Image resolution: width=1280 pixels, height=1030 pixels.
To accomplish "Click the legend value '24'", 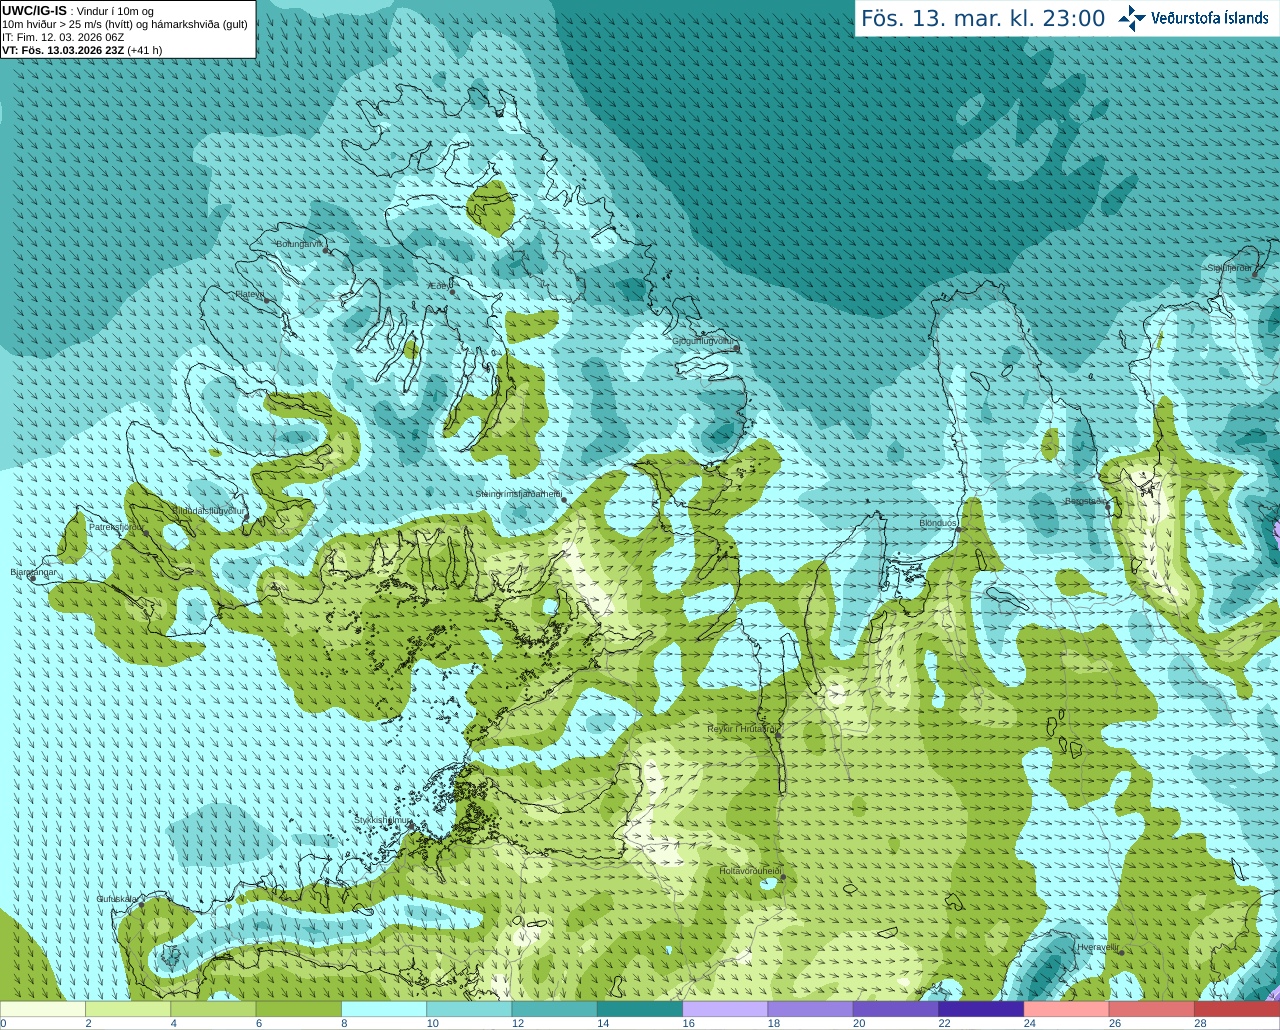I will click(1029, 1023).
